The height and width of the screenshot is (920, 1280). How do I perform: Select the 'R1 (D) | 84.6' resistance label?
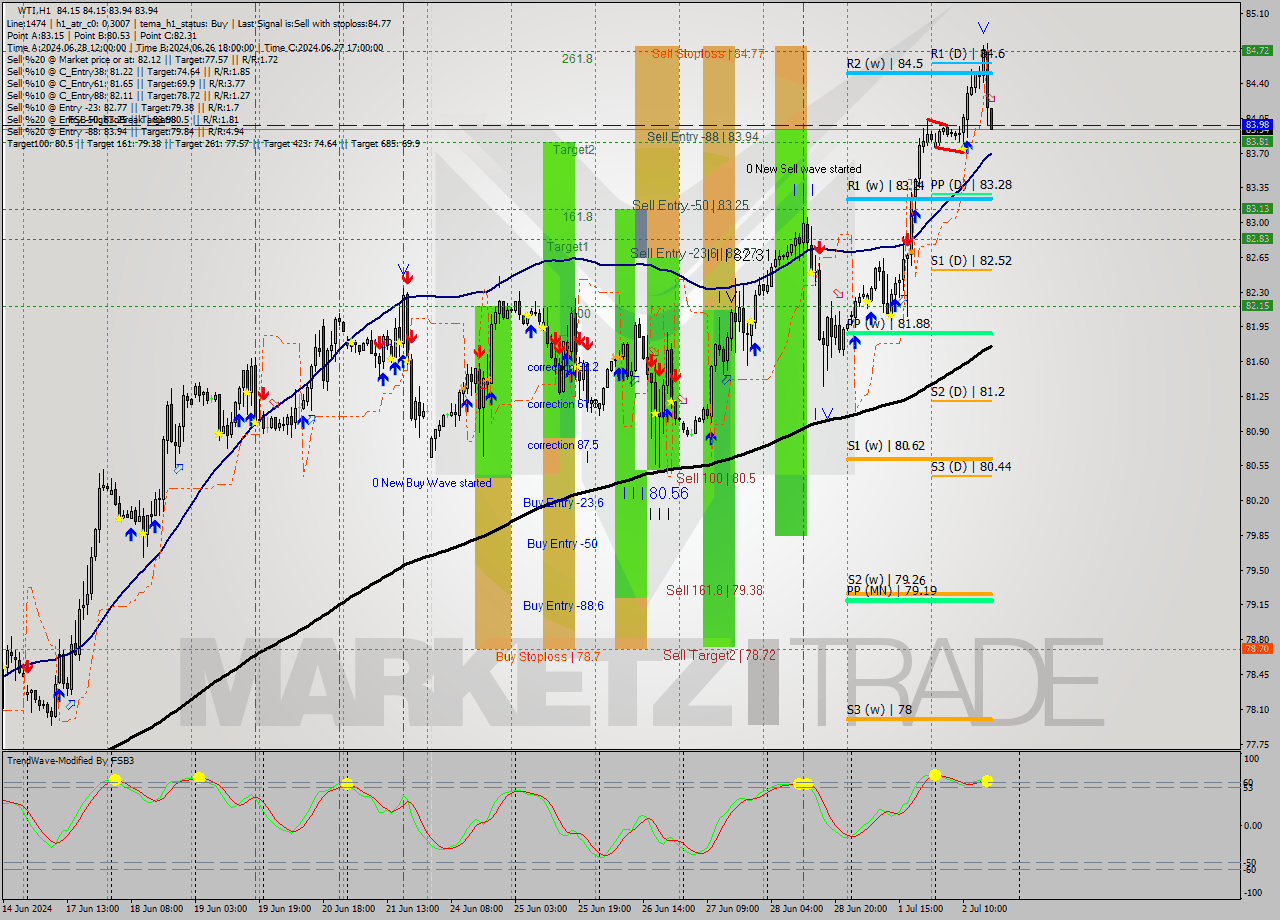point(967,54)
